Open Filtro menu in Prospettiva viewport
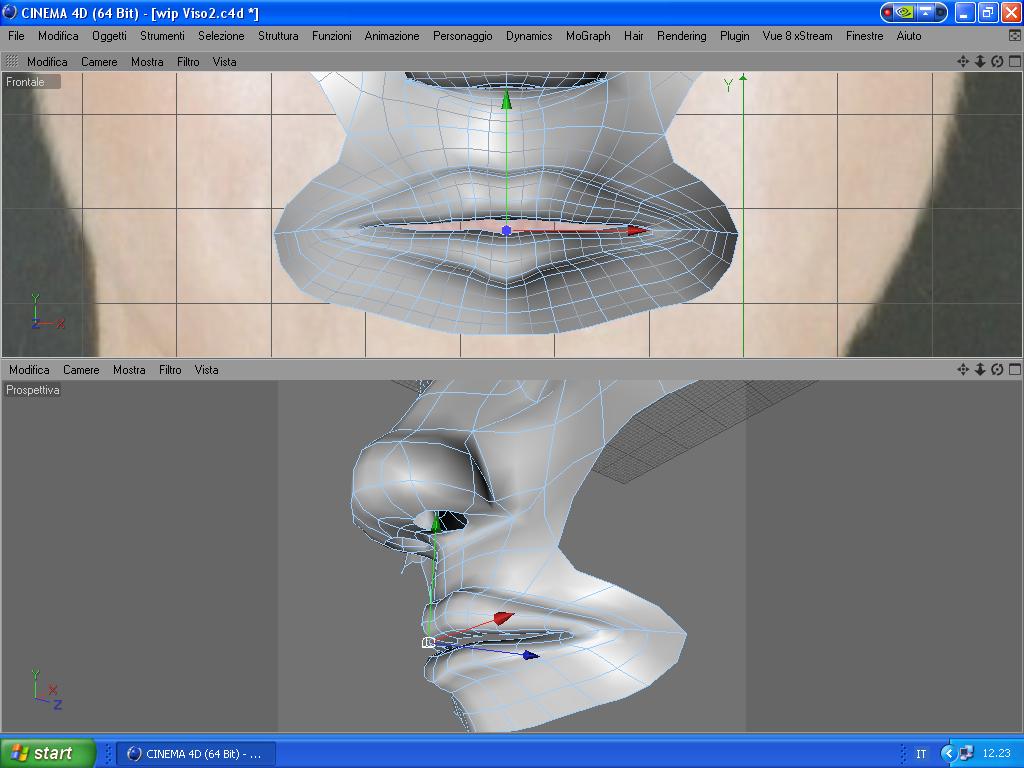Viewport: 1024px width, 768px height. point(170,370)
